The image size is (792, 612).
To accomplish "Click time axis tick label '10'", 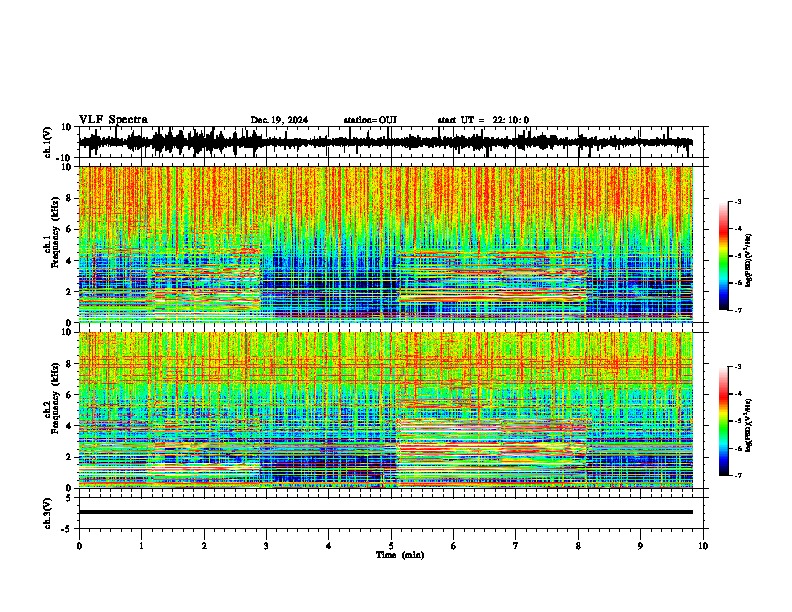I will (x=703, y=546).
